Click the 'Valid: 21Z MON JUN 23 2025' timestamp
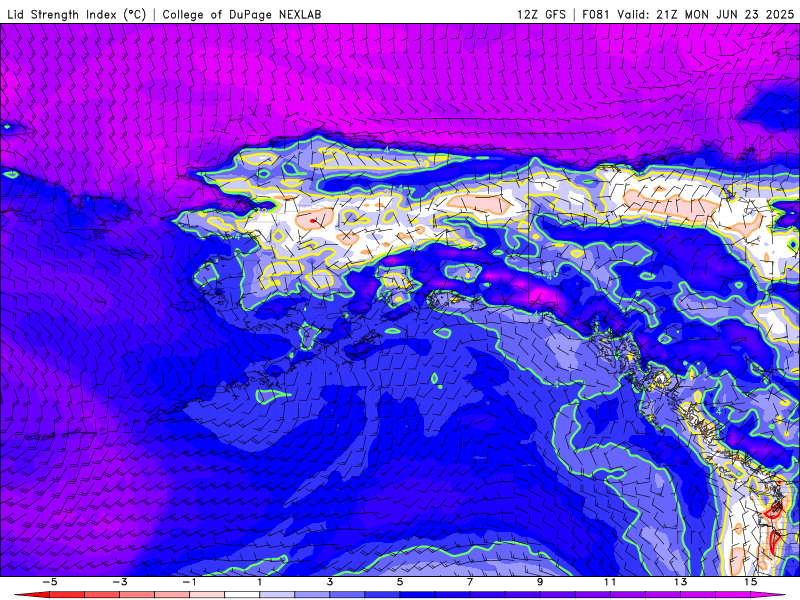Viewport: 800px width, 600px height. [x=706, y=14]
